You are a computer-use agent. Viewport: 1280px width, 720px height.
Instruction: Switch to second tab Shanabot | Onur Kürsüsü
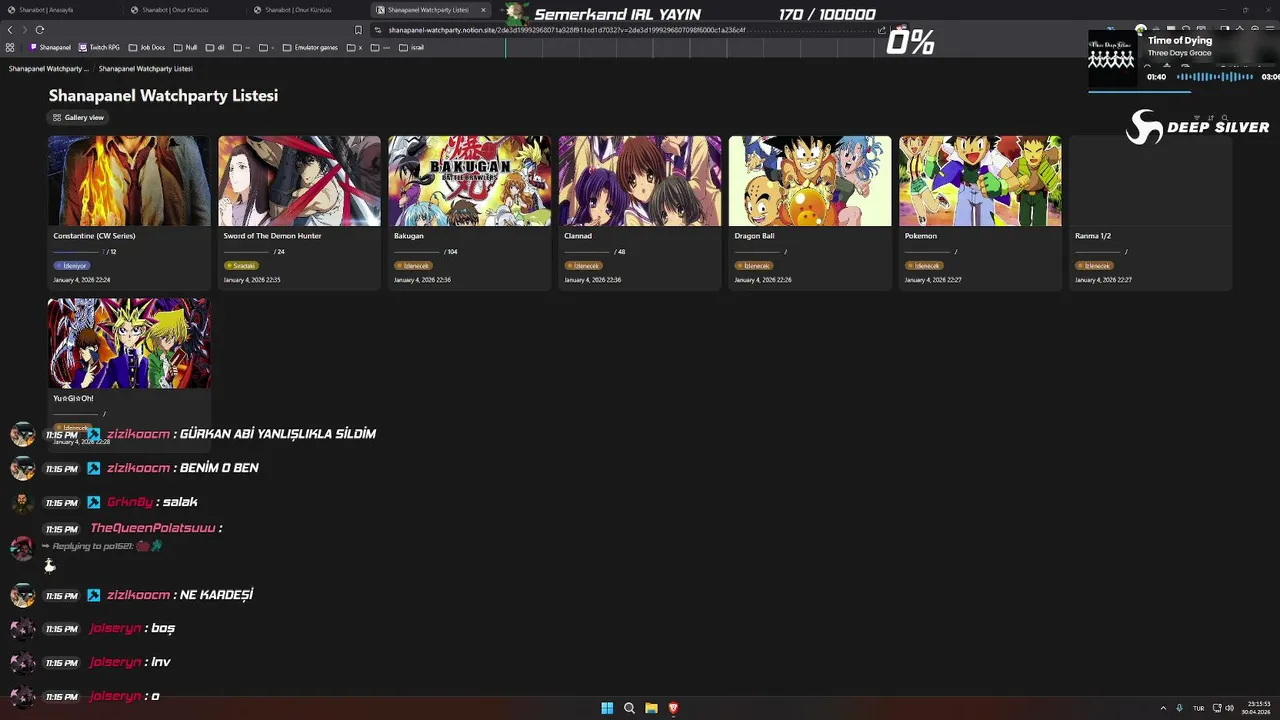183,10
